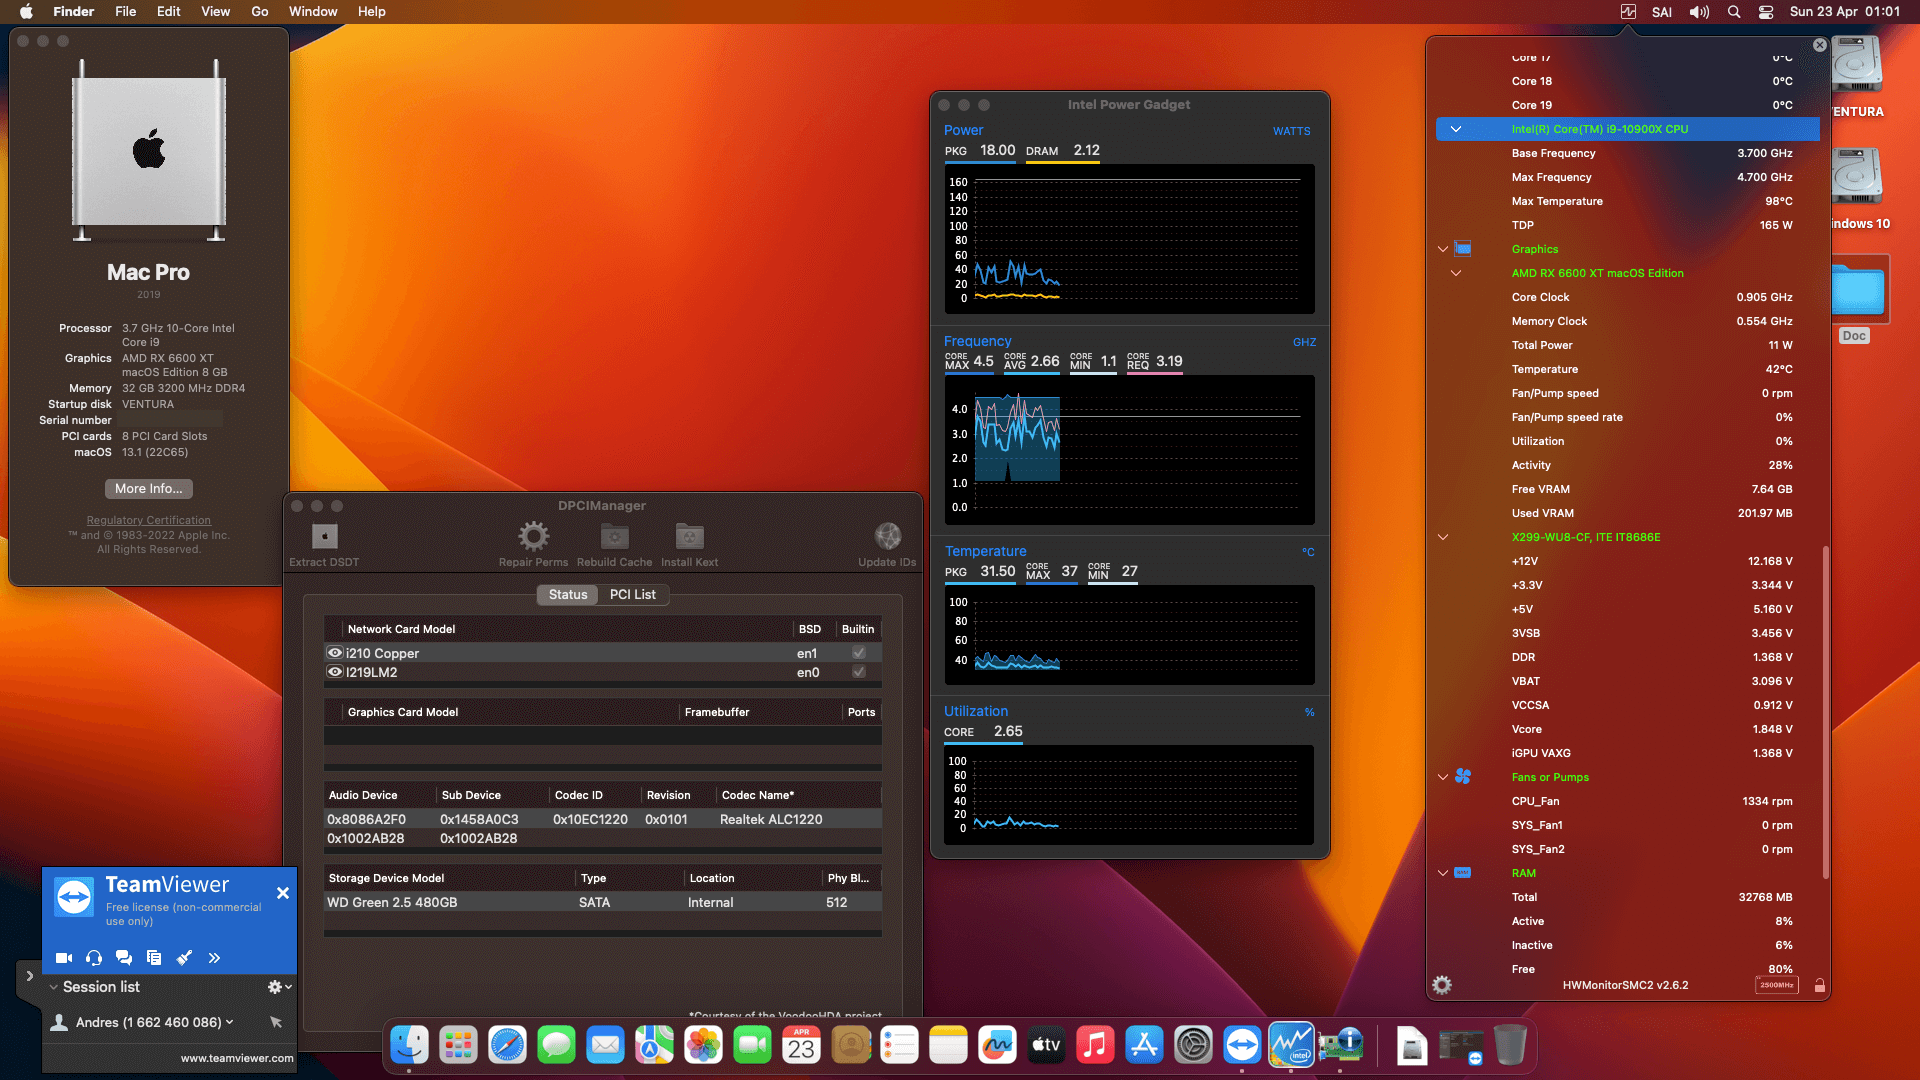Click the 2500MHz button in HWMonitor
1920x1080 pixels.
[x=1777, y=985]
